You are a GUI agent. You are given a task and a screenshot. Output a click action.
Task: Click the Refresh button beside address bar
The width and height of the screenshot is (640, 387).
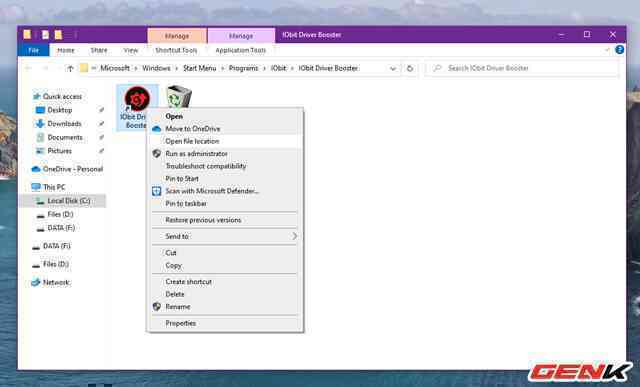410,68
